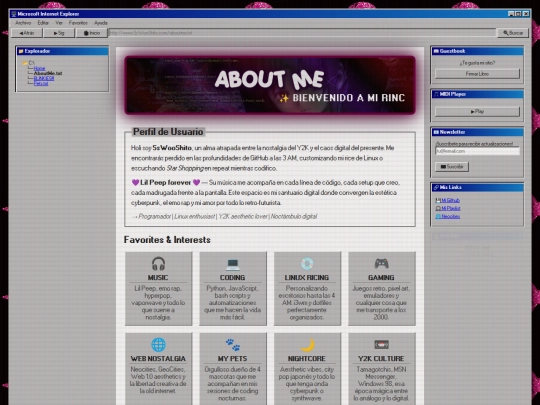Click the LINUX RICING card heading
This screenshot has width=540, height=405.
click(x=307, y=278)
